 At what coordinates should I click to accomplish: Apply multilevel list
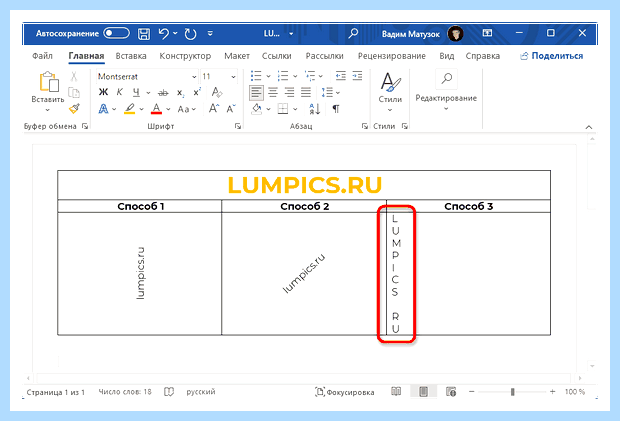[310, 76]
